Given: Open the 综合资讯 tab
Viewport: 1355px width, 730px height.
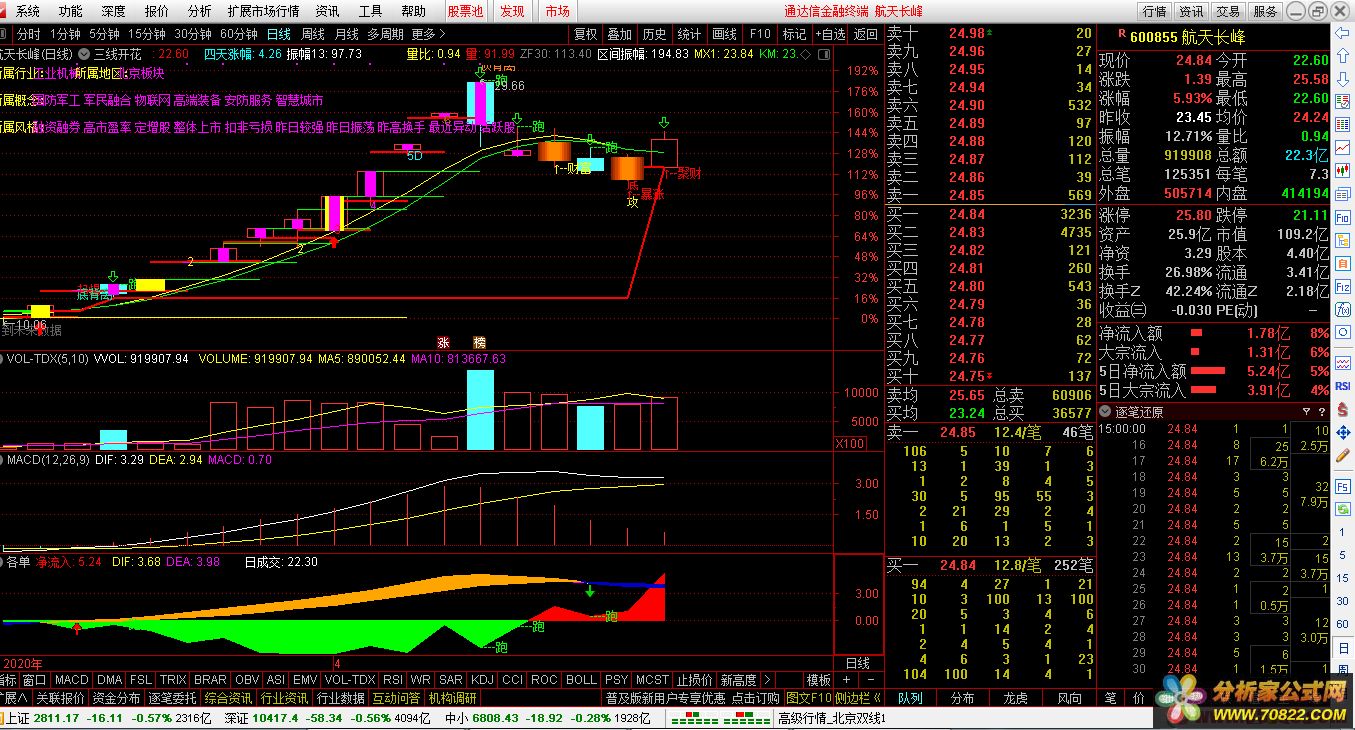Looking at the screenshot, I should 228,698.
